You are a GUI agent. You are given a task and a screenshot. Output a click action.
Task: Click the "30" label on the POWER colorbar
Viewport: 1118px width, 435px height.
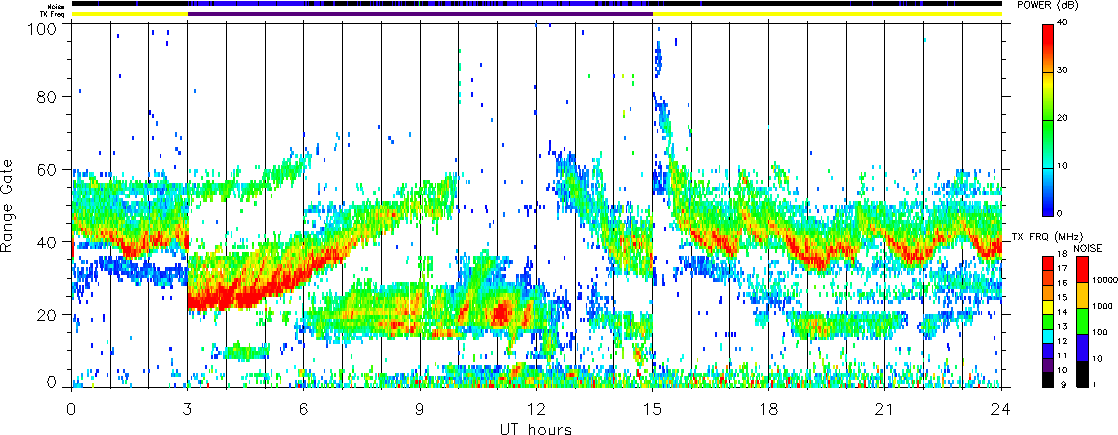click(x=1064, y=71)
